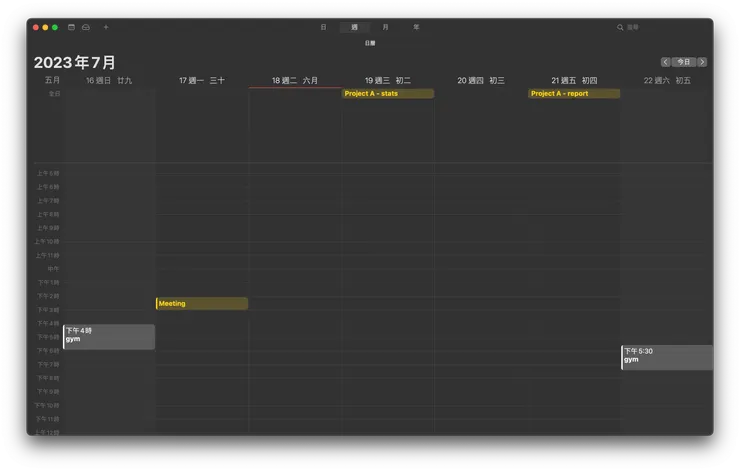Switch to Year (年) view tab
This screenshot has height=471, width=740.
click(x=416, y=27)
